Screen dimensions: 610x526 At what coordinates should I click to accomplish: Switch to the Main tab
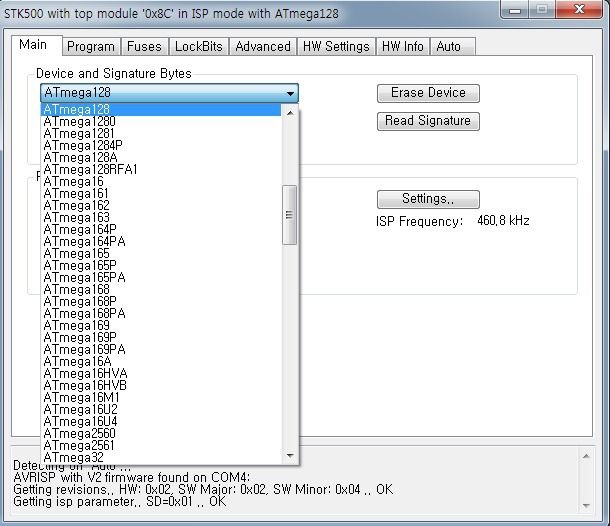tap(36, 45)
